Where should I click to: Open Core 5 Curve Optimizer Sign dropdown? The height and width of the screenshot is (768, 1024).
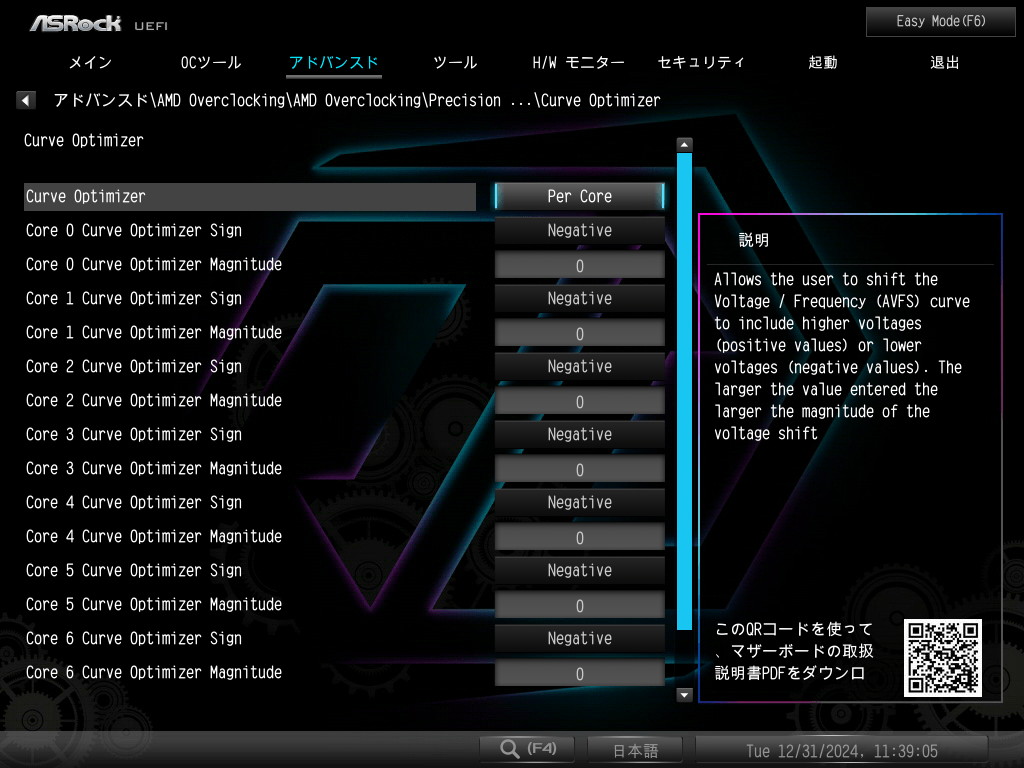pos(579,570)
